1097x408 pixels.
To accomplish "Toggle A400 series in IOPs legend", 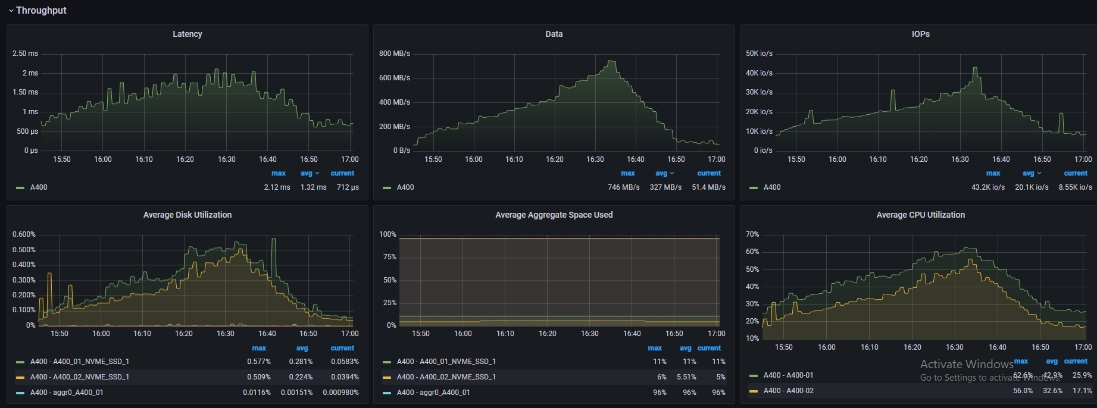I will [x=772, y=188].
